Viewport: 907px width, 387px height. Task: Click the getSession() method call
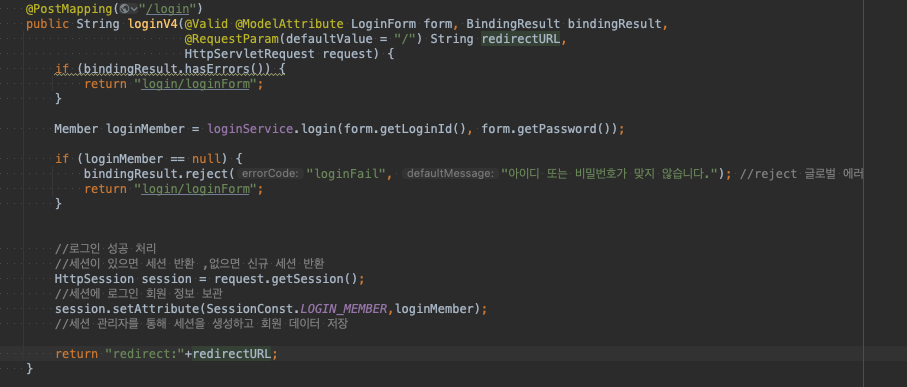pyautogui.click(x=315, y=279)
